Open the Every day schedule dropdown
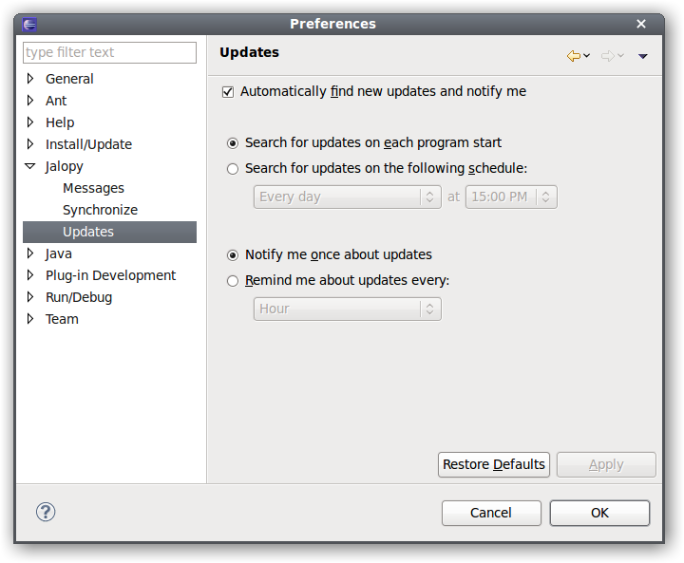The width and height of the screenshot is (684, 563). pos(347,197)
